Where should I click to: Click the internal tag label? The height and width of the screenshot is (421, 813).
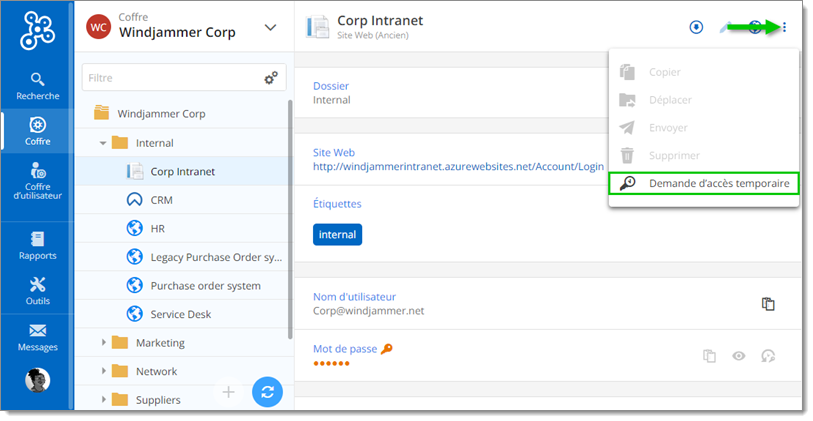pyautogui.click(x=337, y=234)
